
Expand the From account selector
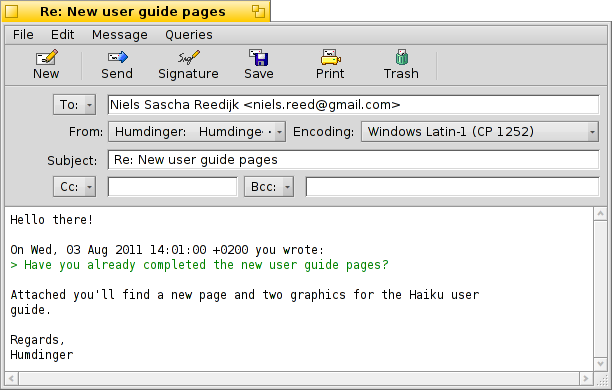pyautogui.click(x=197, y=132)
